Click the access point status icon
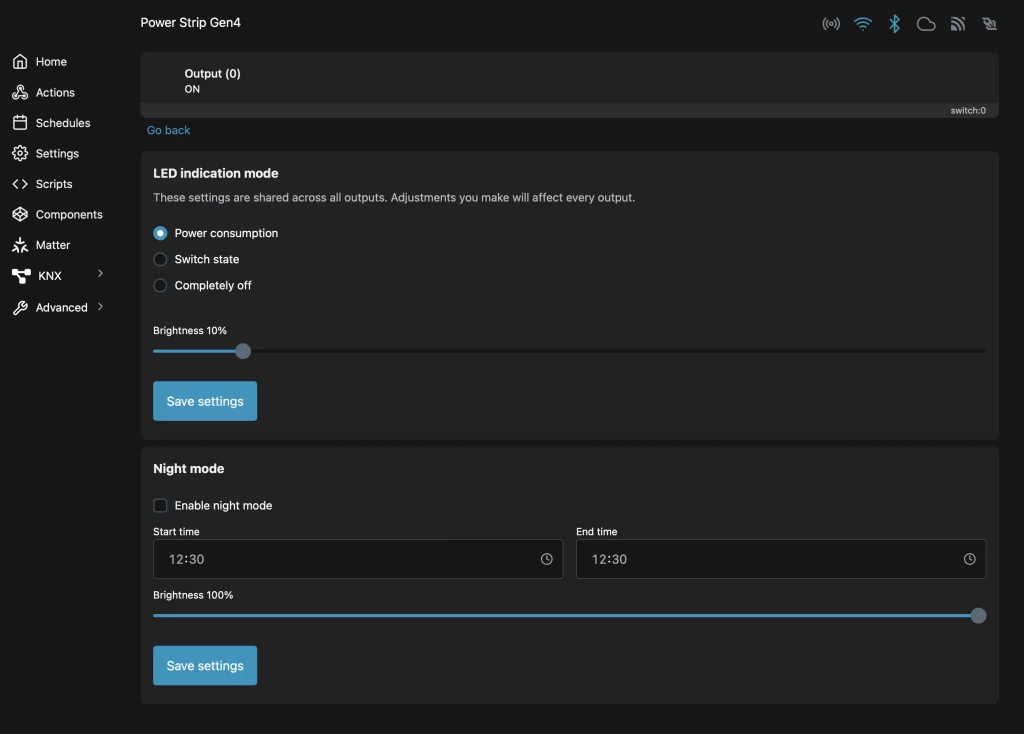Screen dimensions: 1024x734 click(x=831, y=24)
